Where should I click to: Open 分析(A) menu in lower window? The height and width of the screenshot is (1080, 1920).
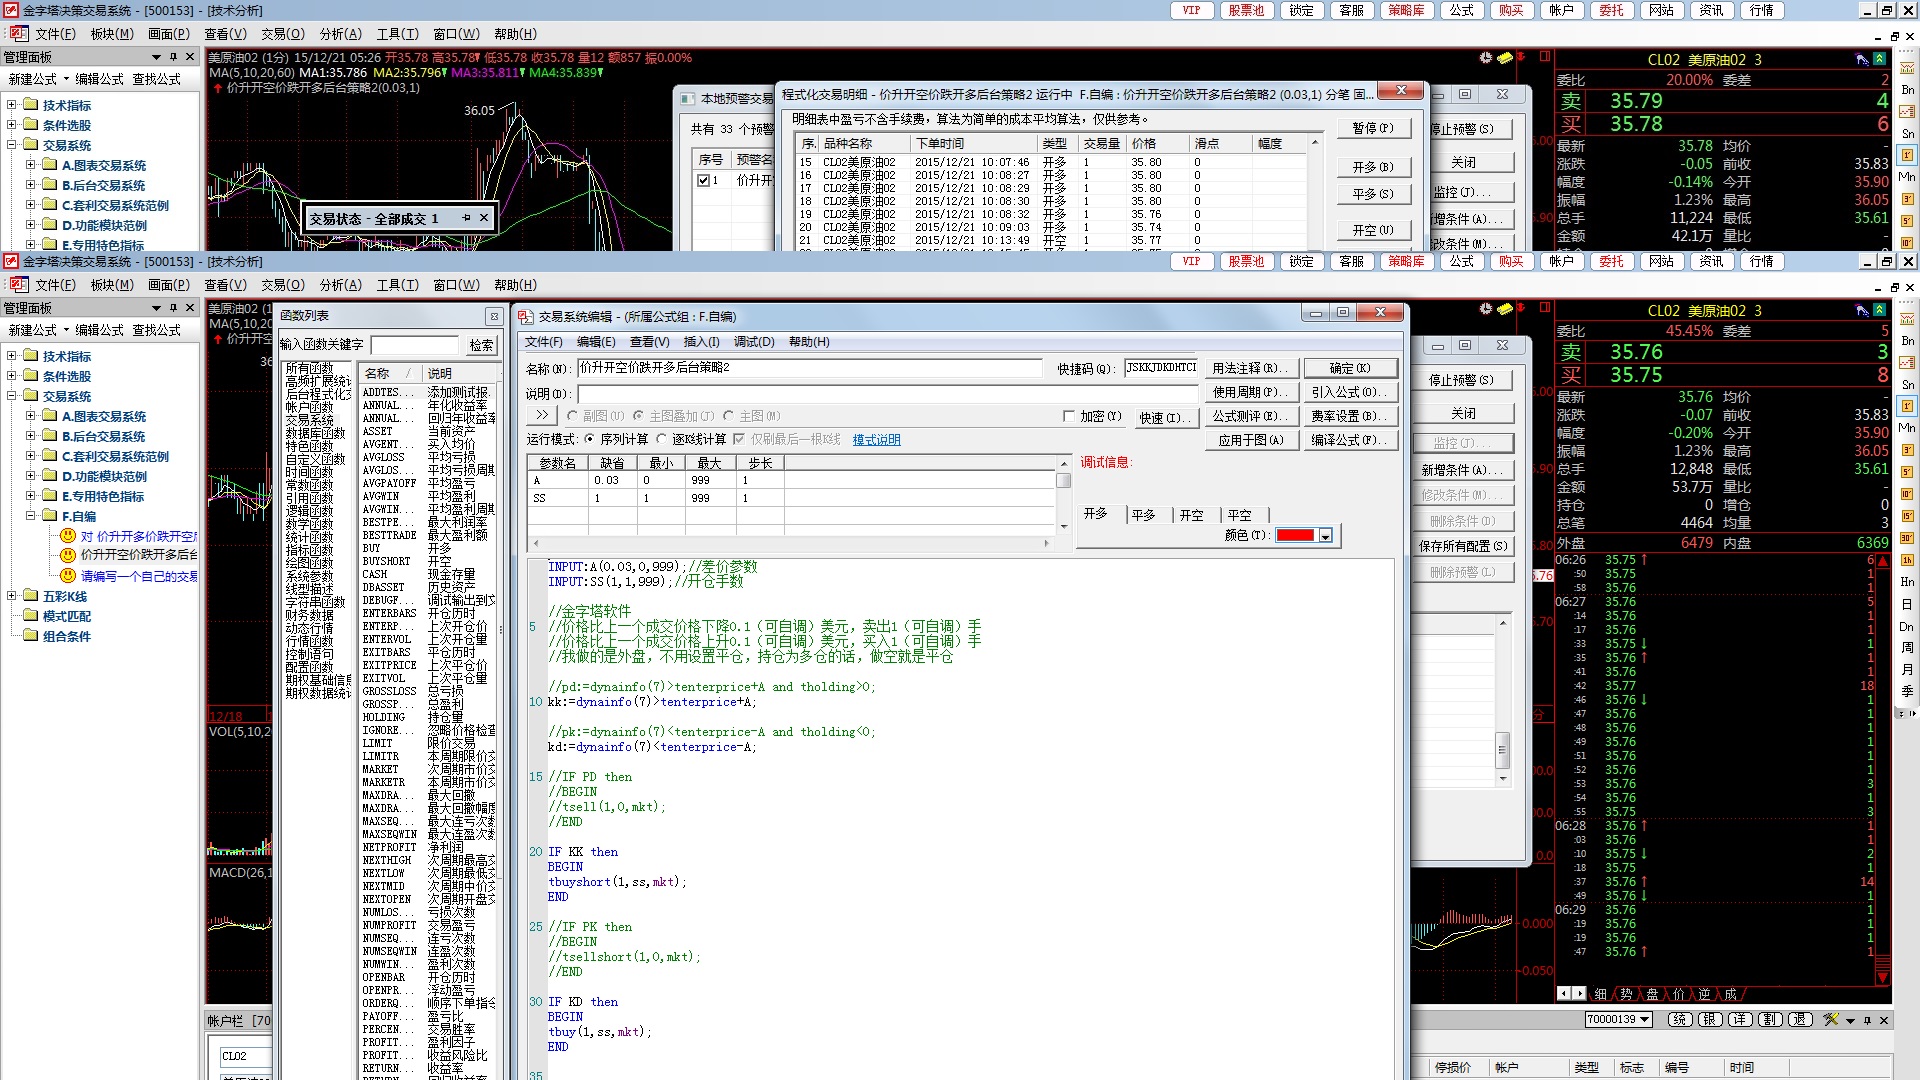tap(340, 285)
